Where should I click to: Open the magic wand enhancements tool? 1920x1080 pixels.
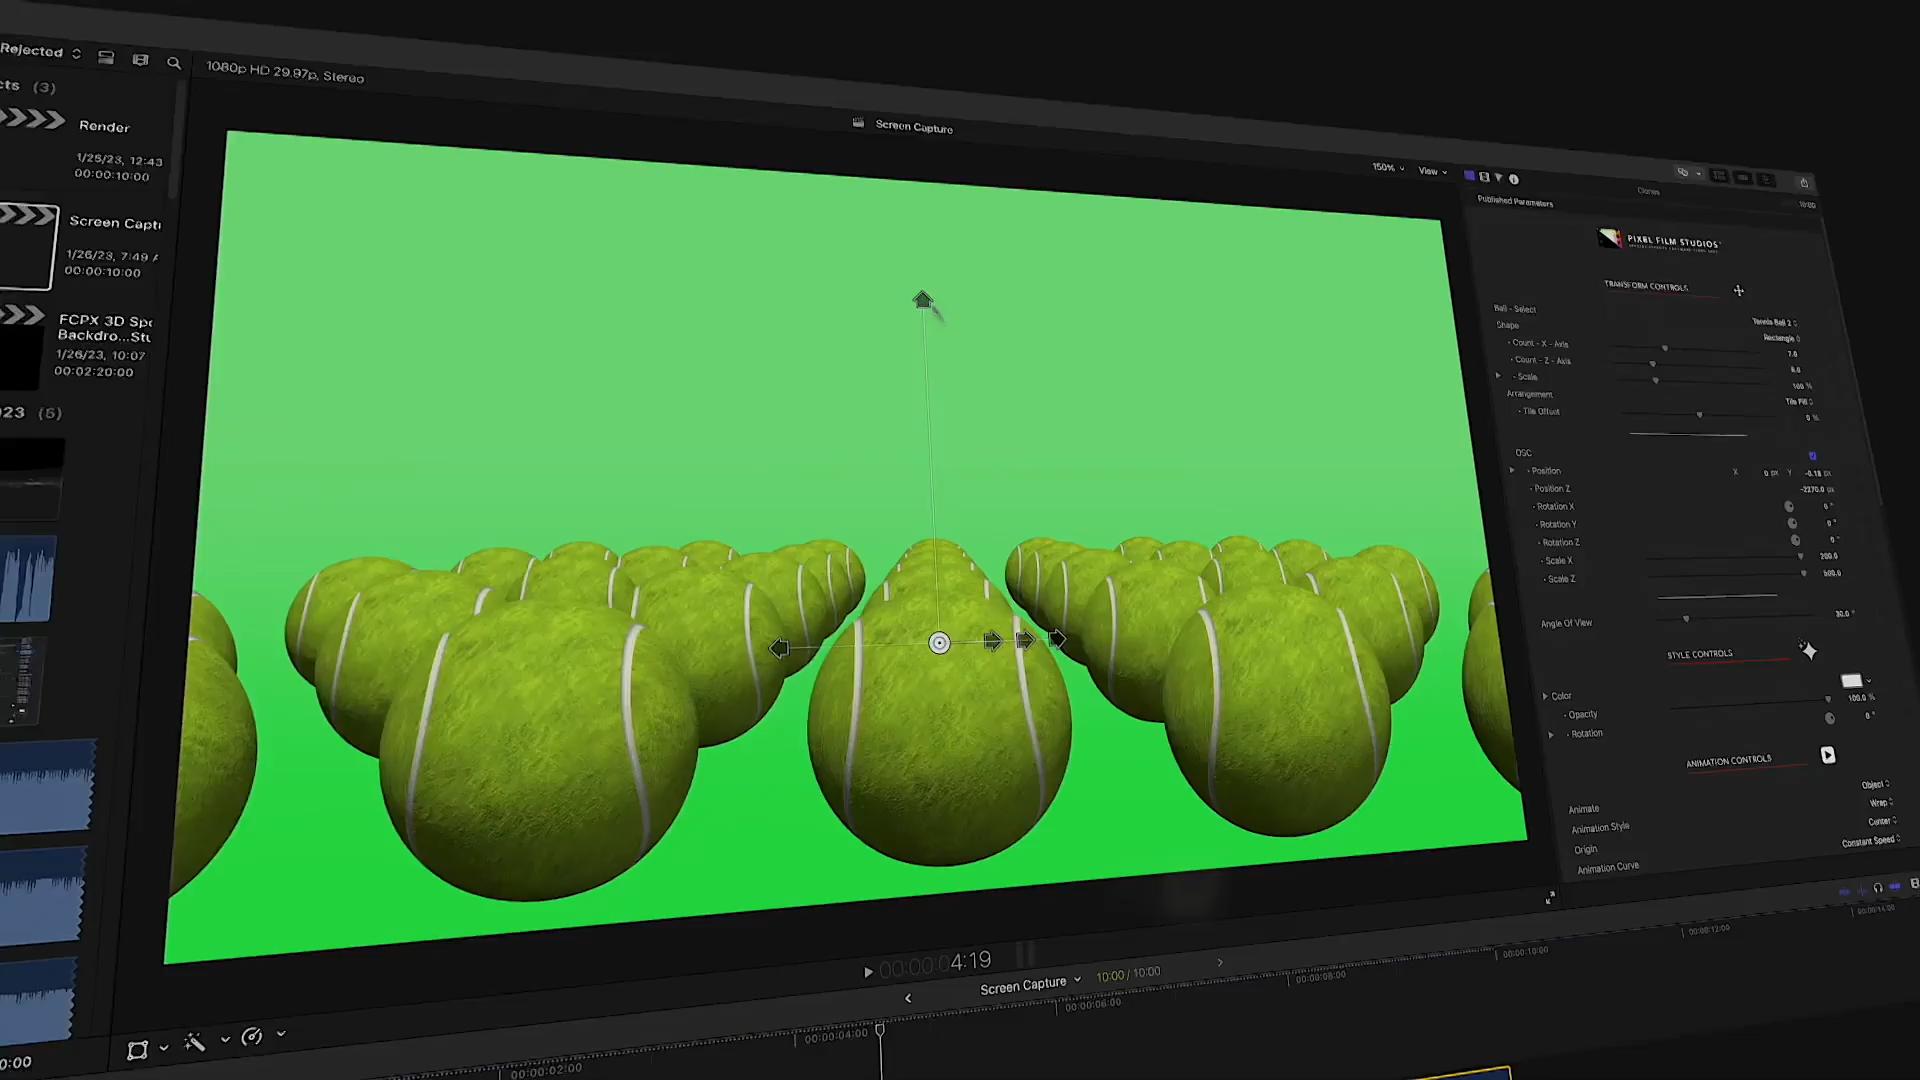195,1043
